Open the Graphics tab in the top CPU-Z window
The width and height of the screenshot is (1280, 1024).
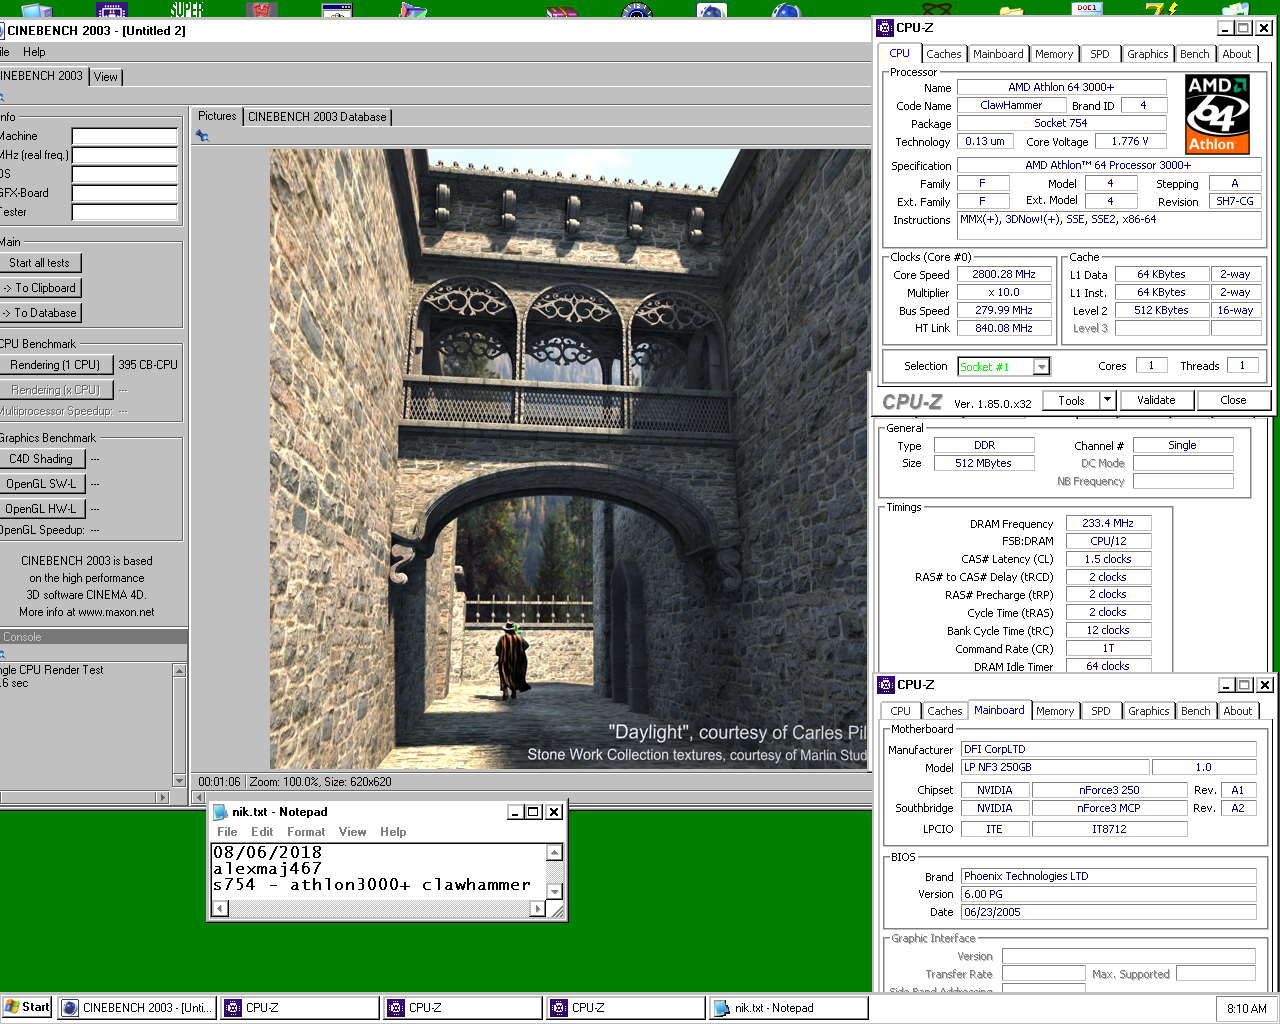click(x=1147, y=55)
